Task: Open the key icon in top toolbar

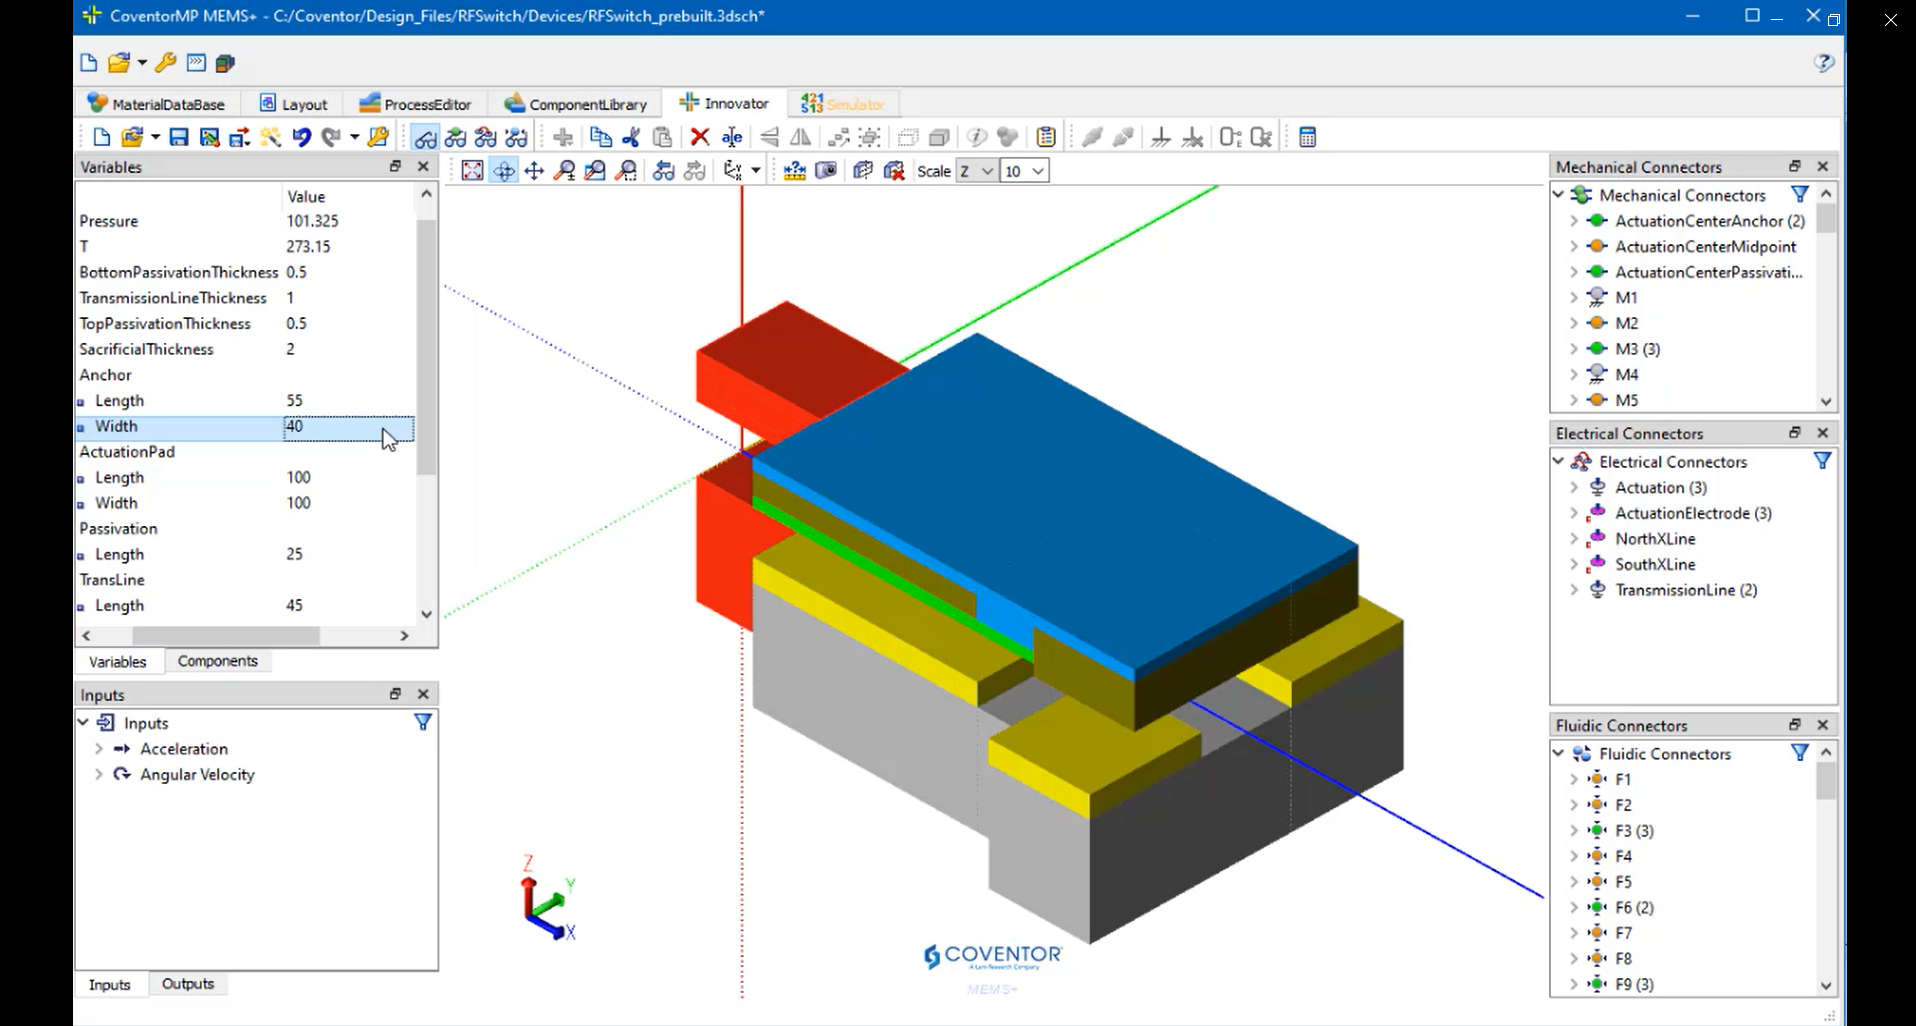Action: [x=166, y=63]
